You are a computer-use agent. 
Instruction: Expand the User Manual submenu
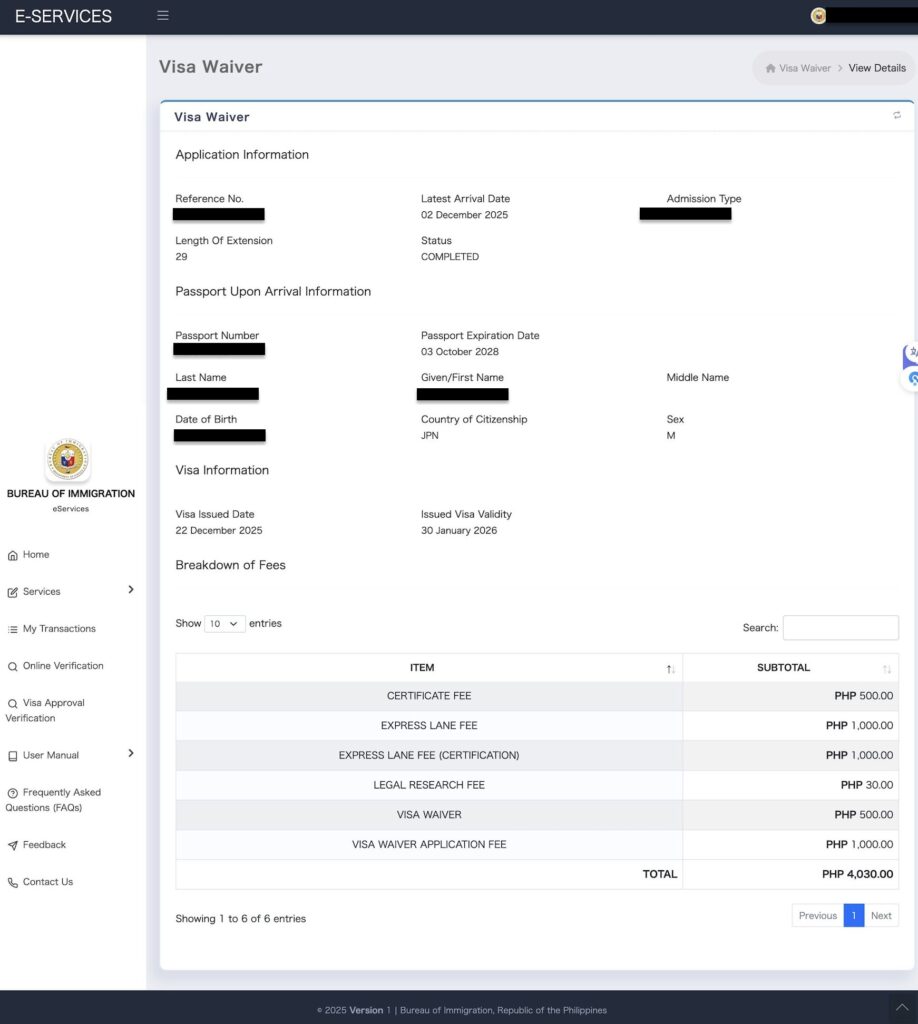[130, 754]
